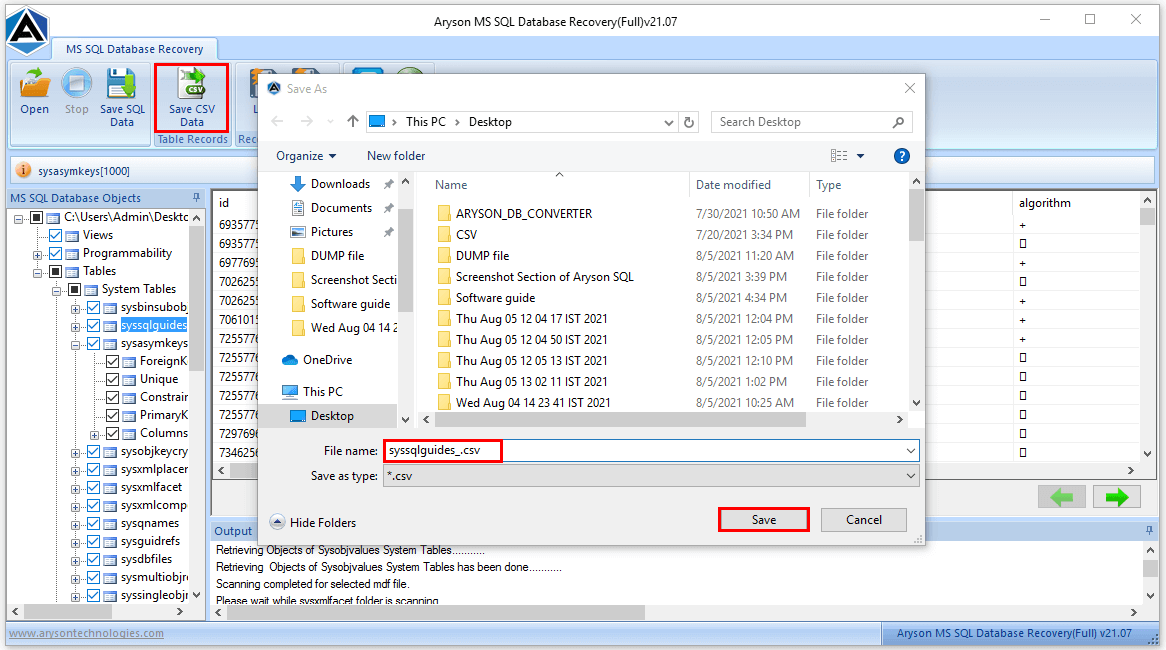Click Save CSV Data icon
This screenshot has height=650, width=1166.
[192, 97]
